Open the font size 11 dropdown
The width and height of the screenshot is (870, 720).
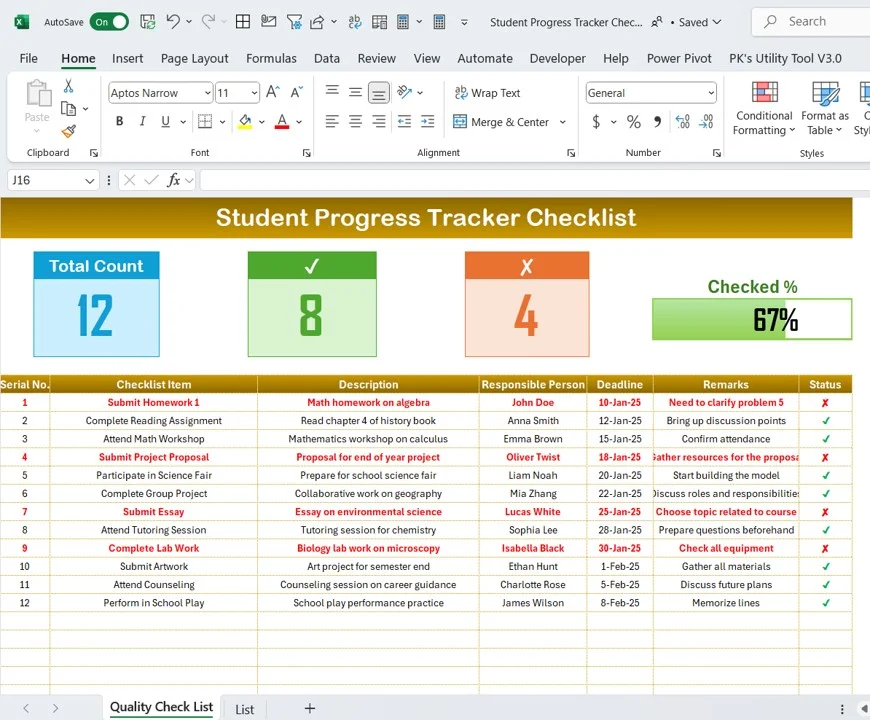coord(254,93)
